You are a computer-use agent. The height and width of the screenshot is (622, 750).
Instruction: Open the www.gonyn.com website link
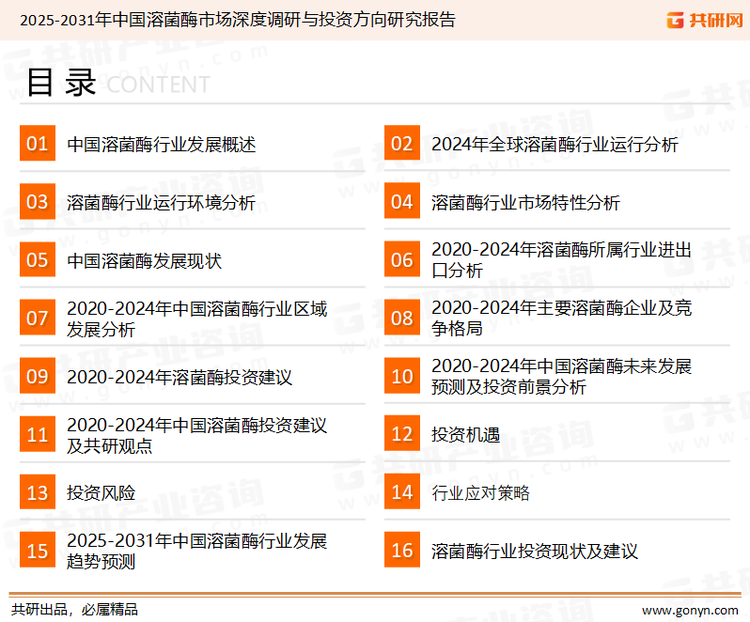[x=689, y=609]
